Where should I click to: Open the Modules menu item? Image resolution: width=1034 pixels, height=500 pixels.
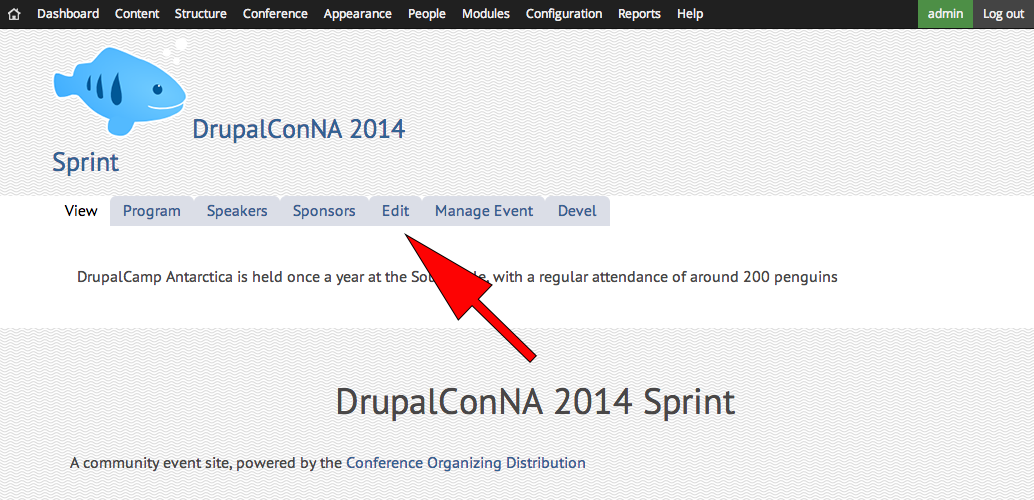tap(485, 14)
